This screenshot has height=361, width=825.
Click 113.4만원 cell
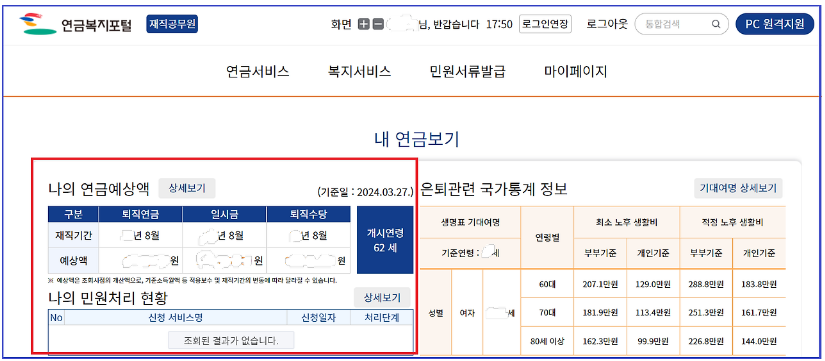pos(653,312)
